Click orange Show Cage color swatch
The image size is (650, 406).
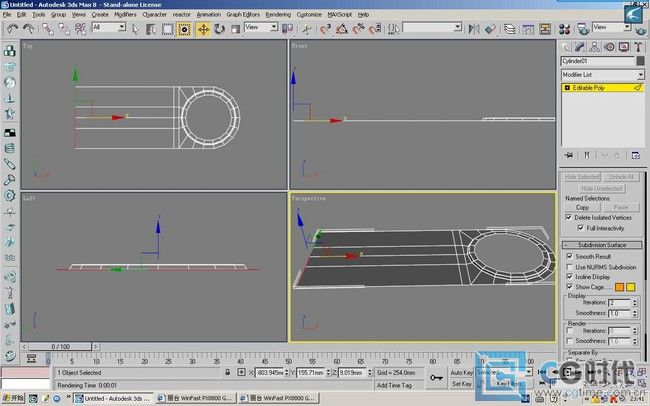click(x=619, y=287)
